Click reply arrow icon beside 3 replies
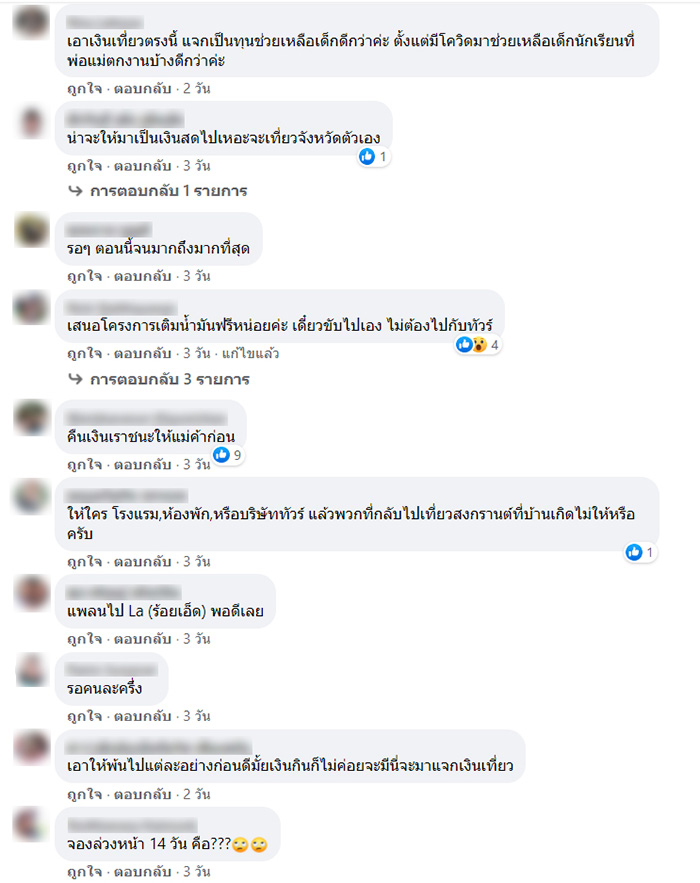The image size is (700, 883). pos(75,379)
